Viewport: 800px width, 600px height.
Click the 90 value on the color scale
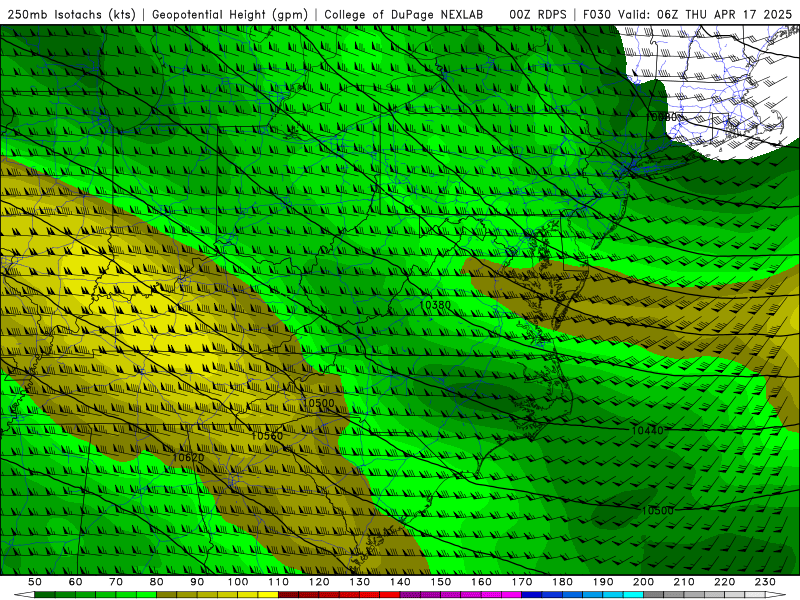pos(197,582)
